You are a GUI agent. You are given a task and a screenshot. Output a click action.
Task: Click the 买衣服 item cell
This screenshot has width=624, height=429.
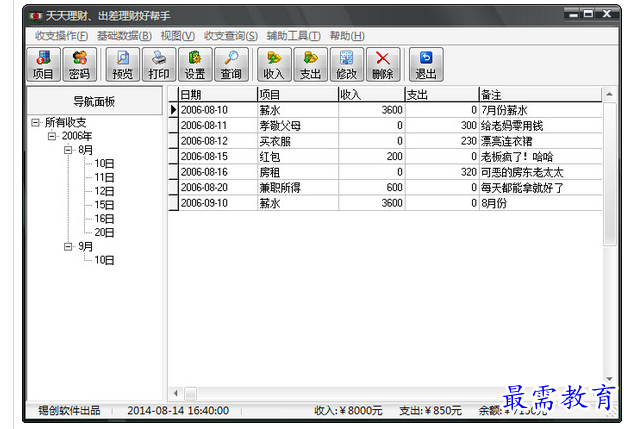point(298,141)
